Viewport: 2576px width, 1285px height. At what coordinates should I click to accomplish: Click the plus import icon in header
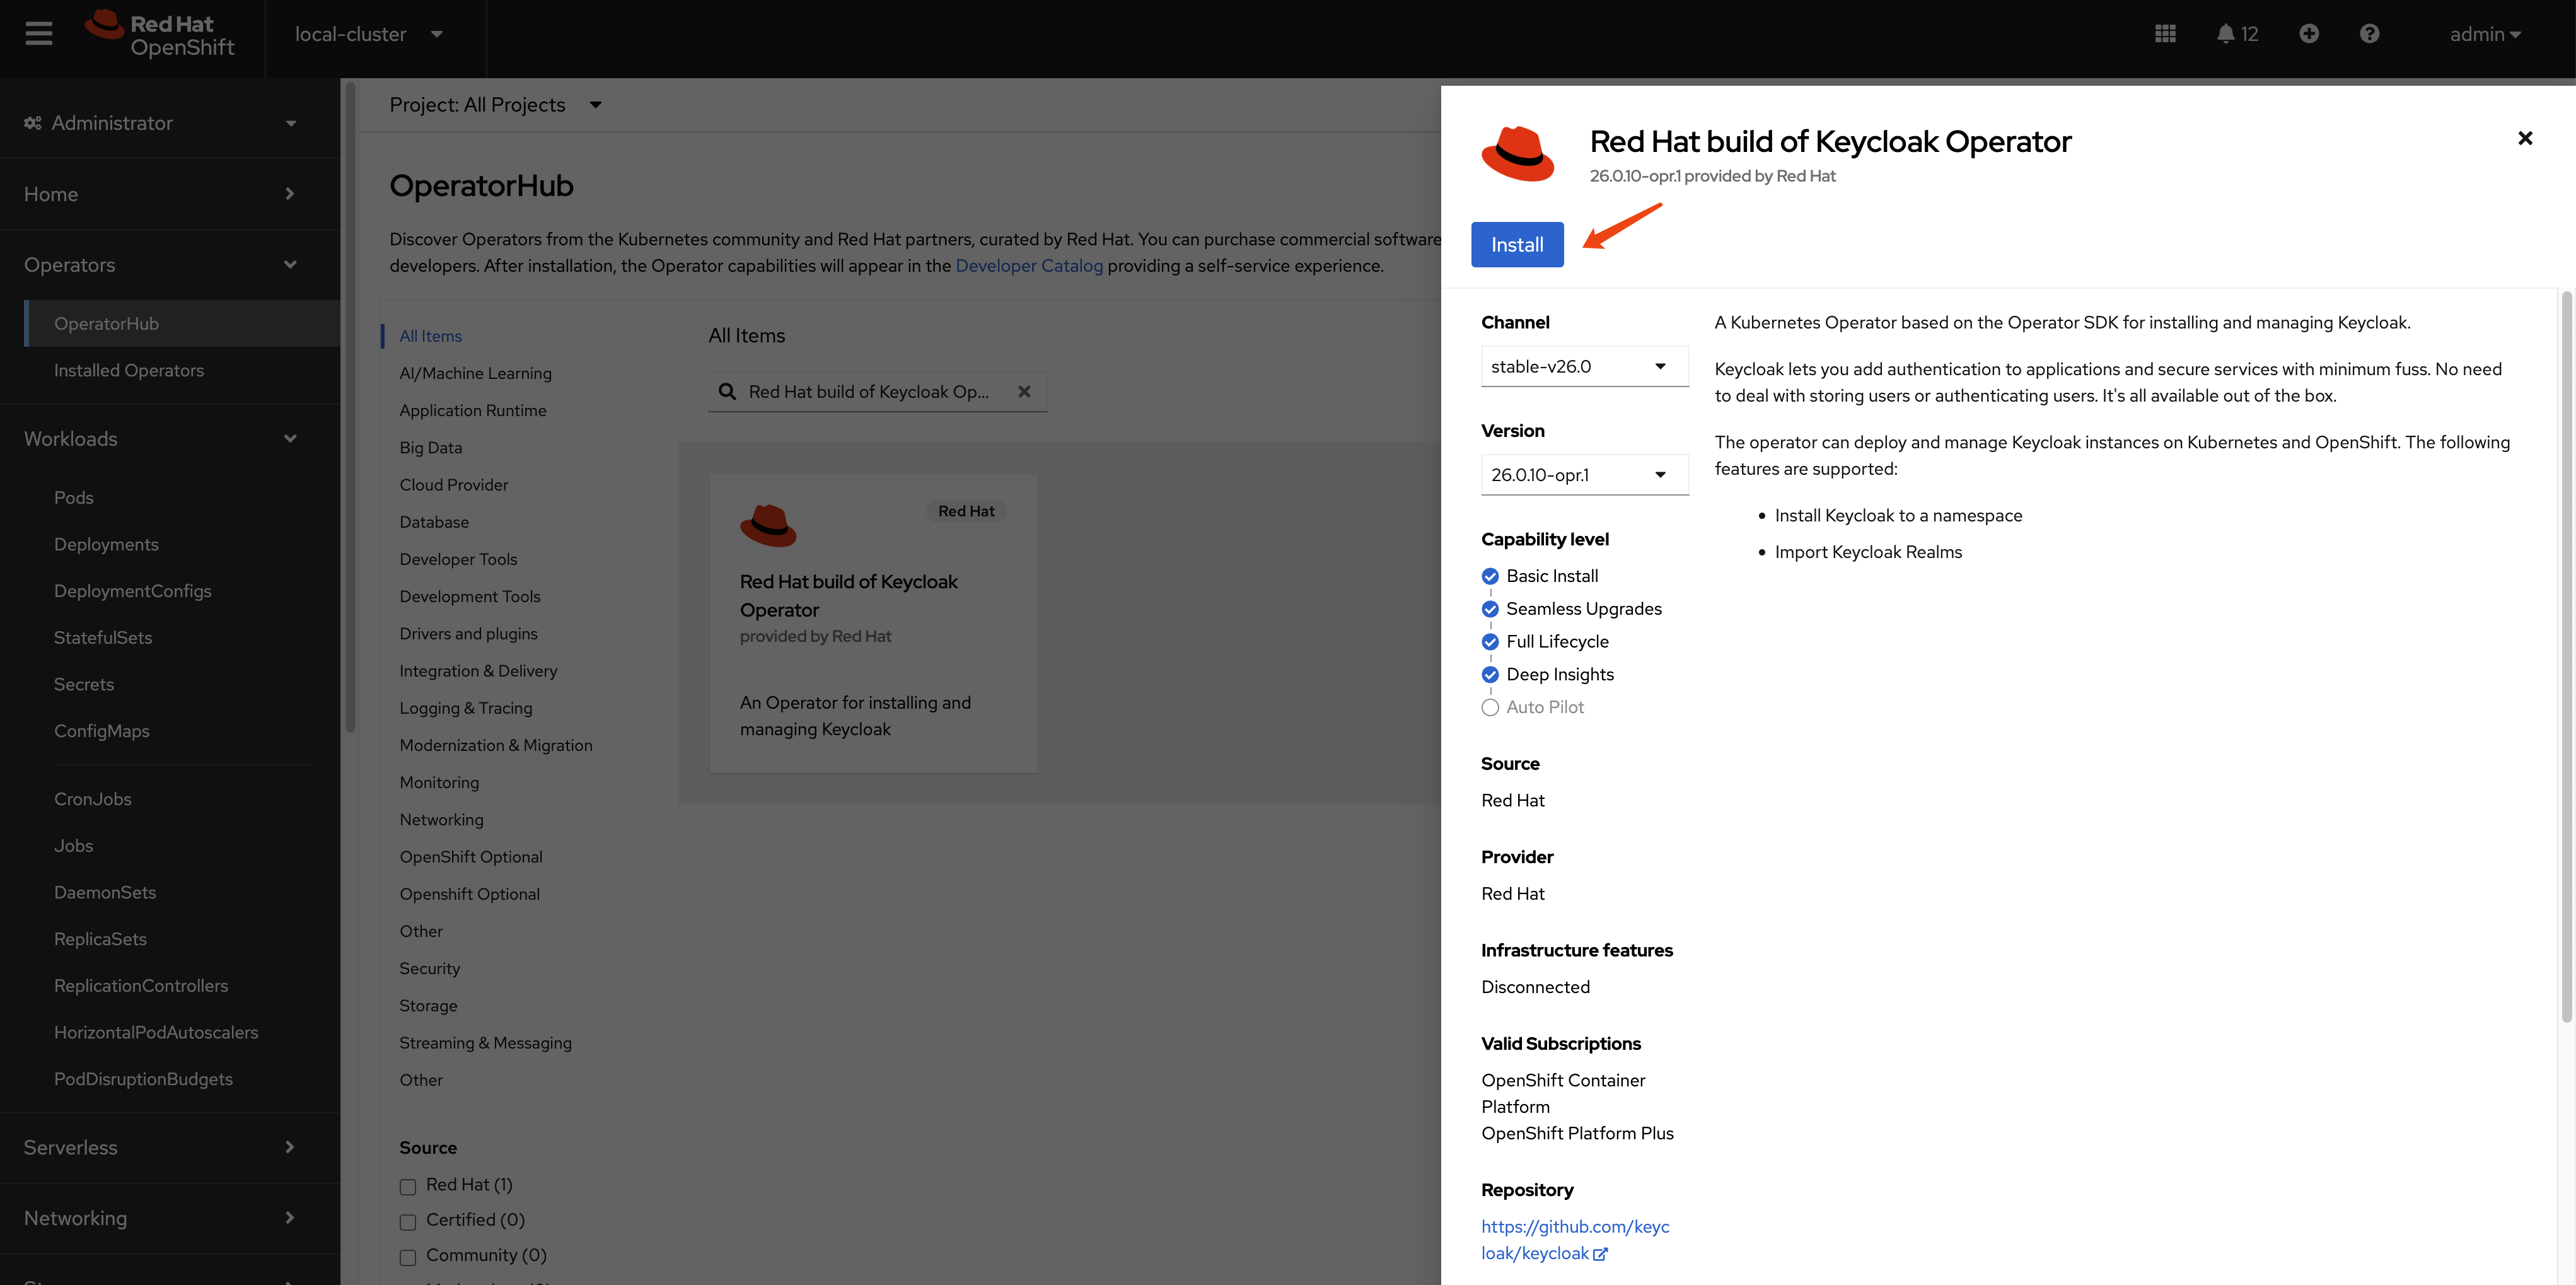[2308, 34]
